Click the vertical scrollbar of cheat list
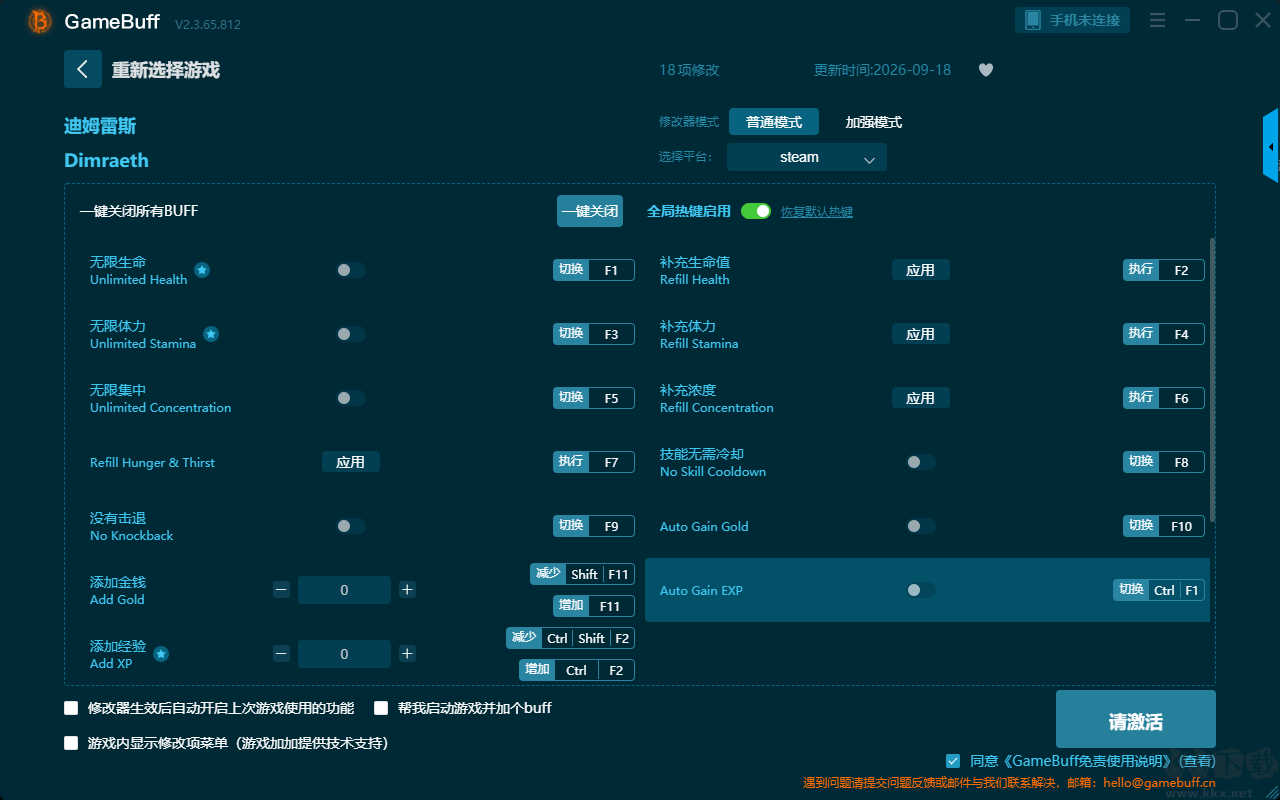This screenshot has width=1280, height=800. [1213, 380]
